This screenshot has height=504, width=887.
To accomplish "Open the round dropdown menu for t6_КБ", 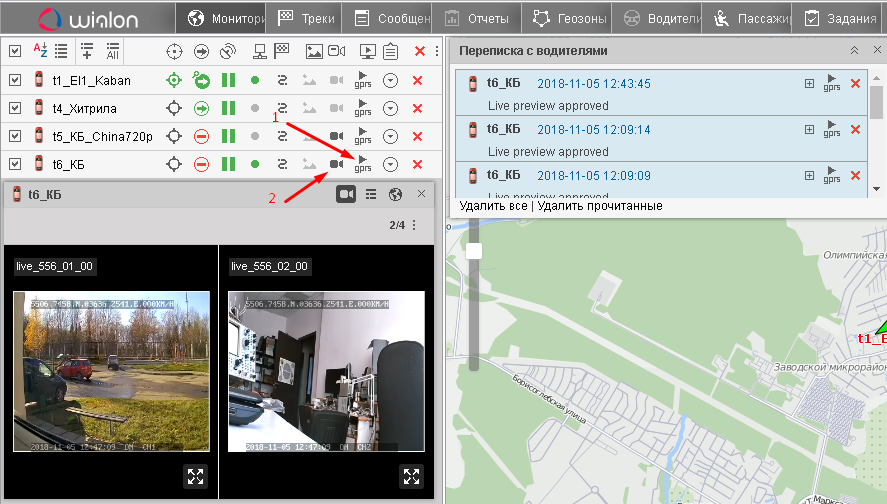I will 391,164.
